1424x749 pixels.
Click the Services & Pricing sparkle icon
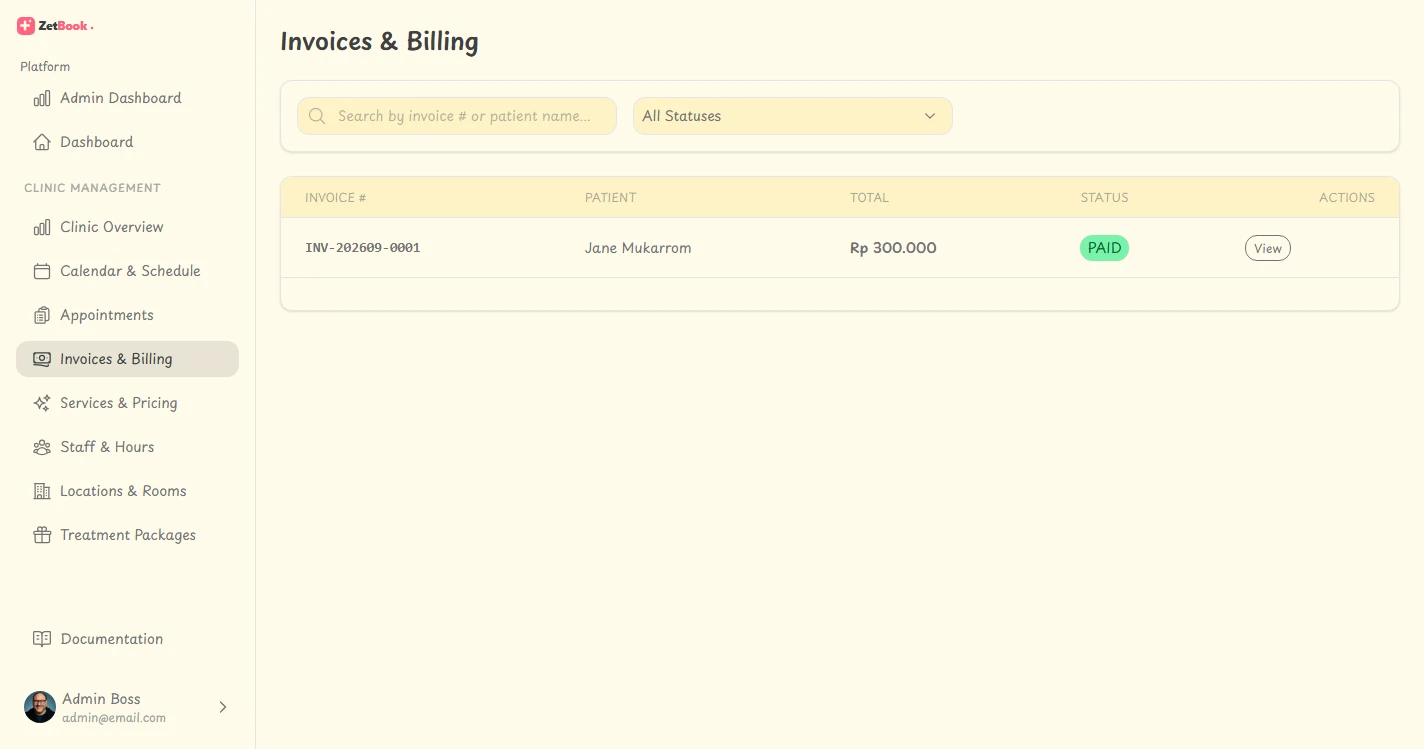pyautogui.click(x=42, y=403)
